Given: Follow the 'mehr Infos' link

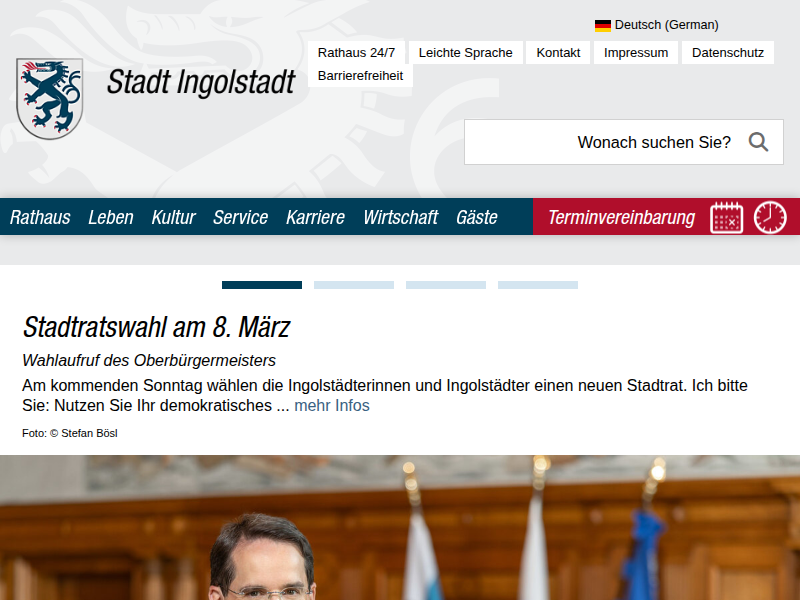Looking at the screenshot, I should 331,406.
